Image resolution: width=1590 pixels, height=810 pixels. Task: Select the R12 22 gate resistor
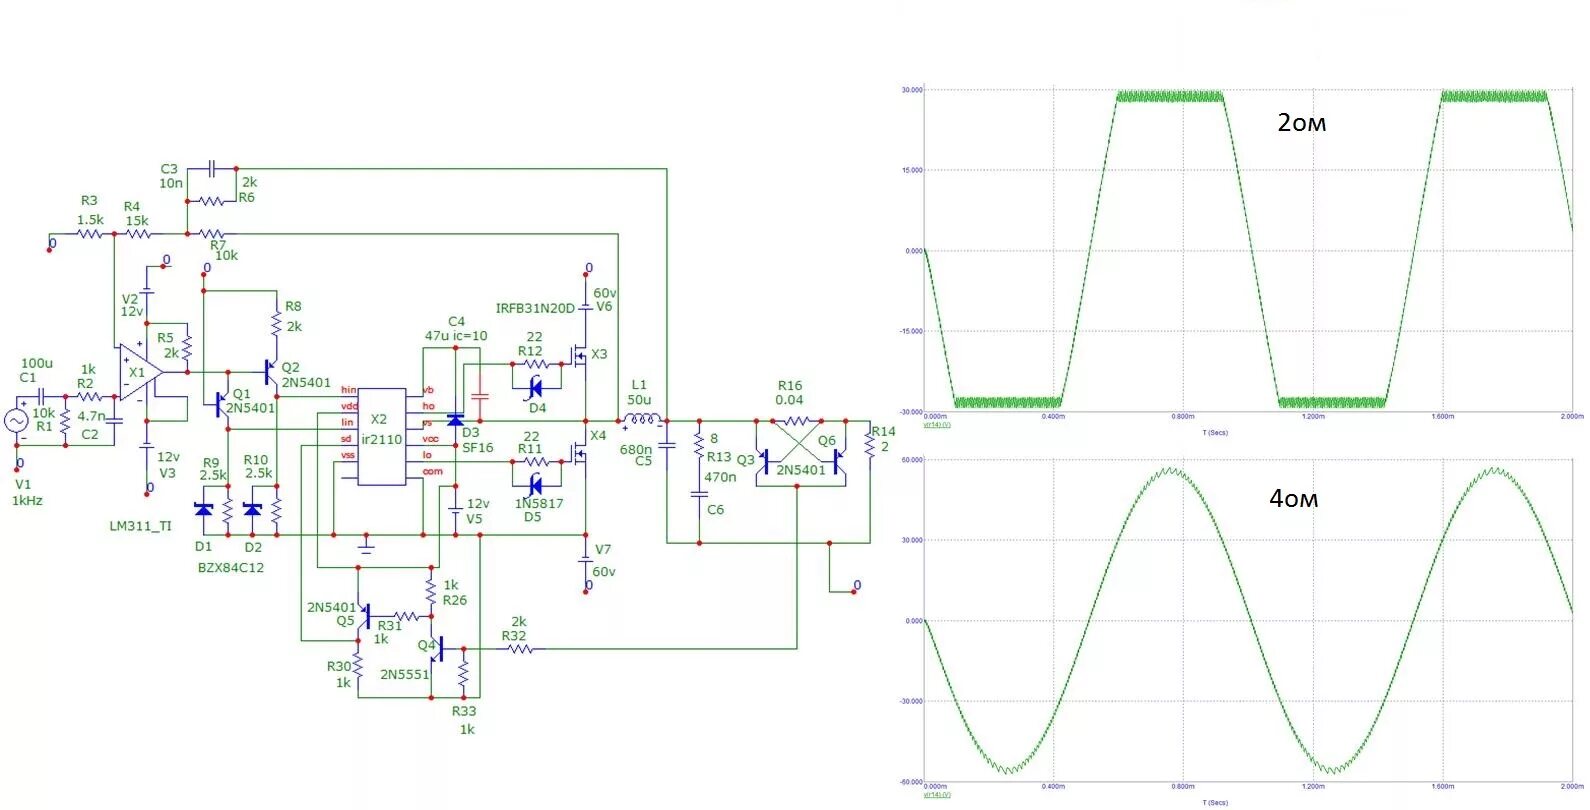tap(535, 365)
